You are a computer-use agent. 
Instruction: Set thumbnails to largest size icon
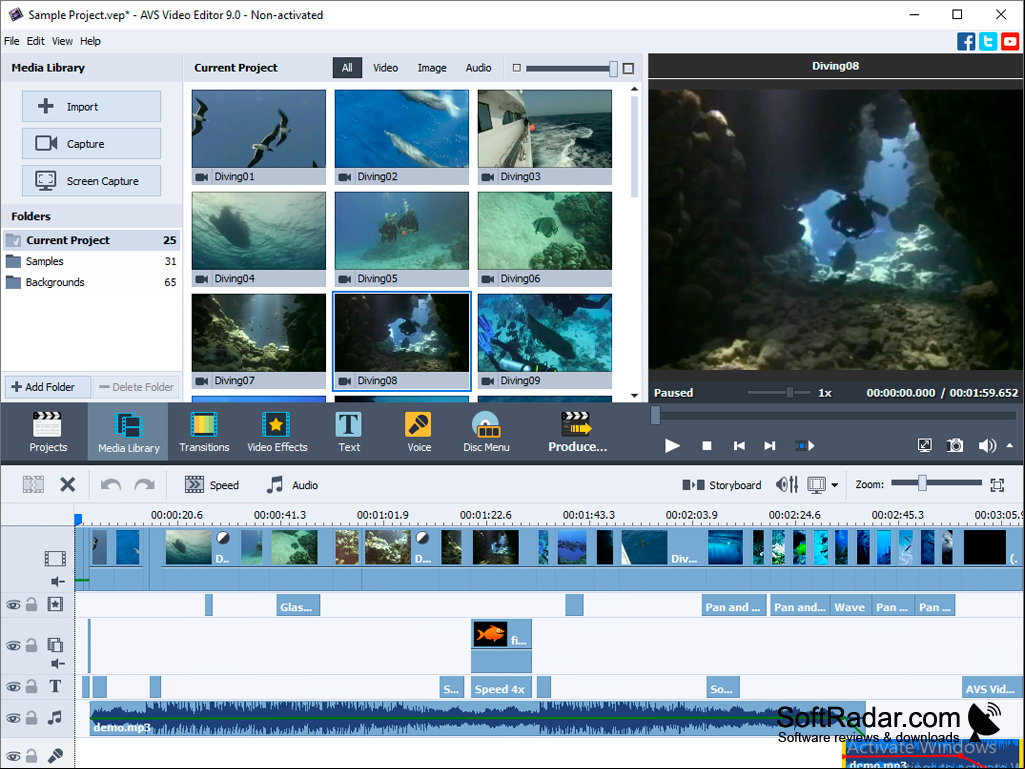[x=628, y=68]
